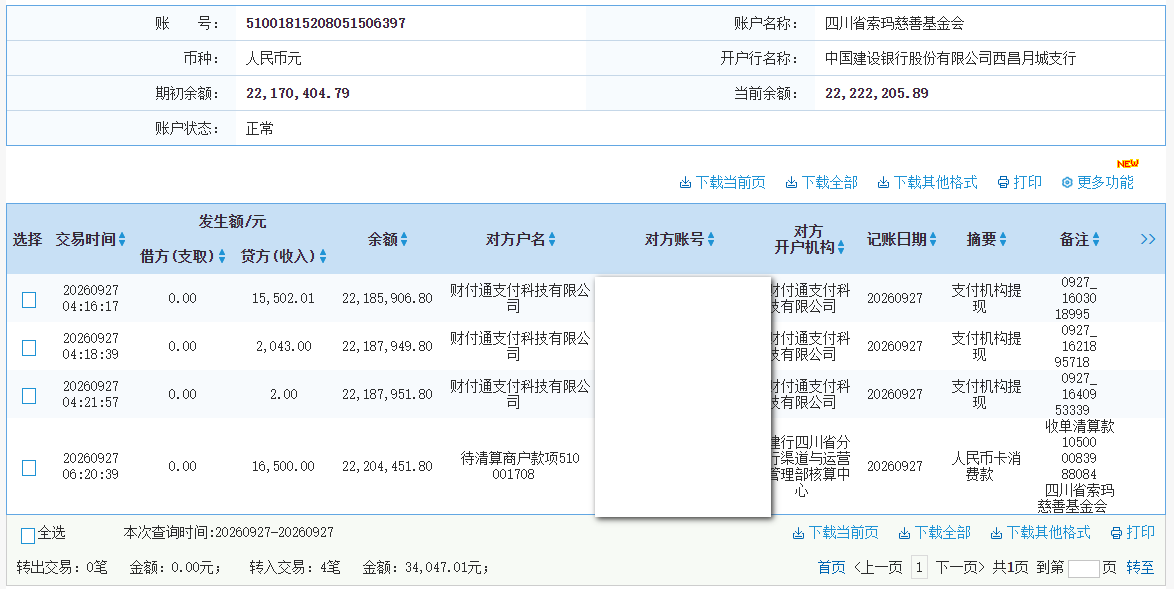Sort by counterparty bank (对方开户机构)
The width and height of the screenshot is (1174, 589).
[841, 247]
